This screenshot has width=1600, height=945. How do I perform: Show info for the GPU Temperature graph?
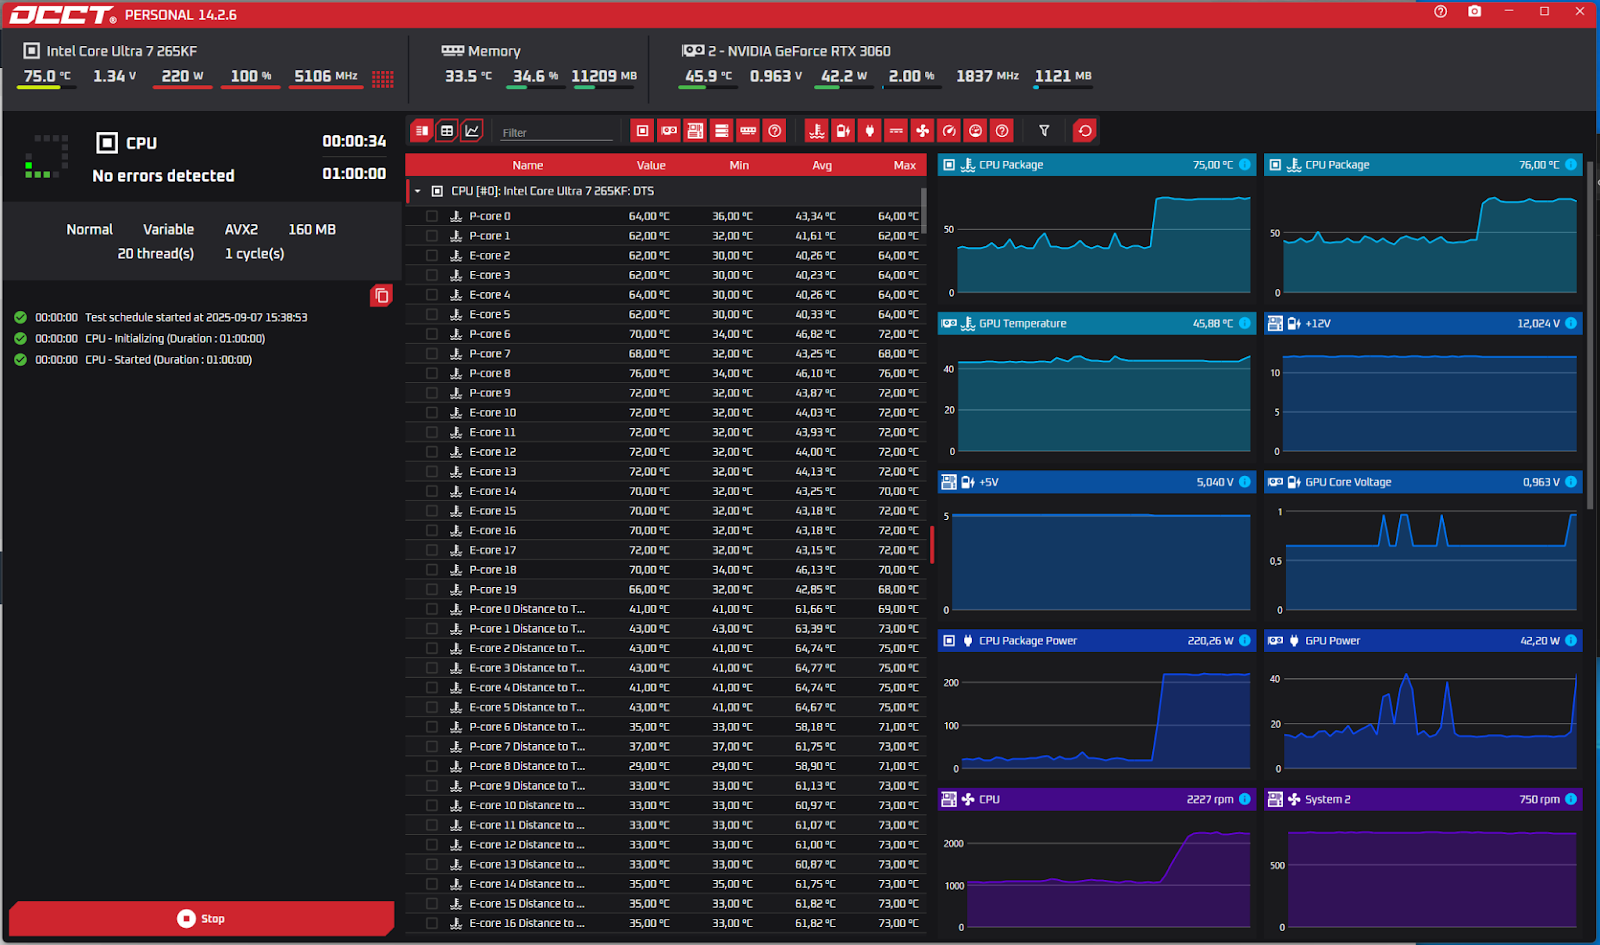(x=1245, y=323)
